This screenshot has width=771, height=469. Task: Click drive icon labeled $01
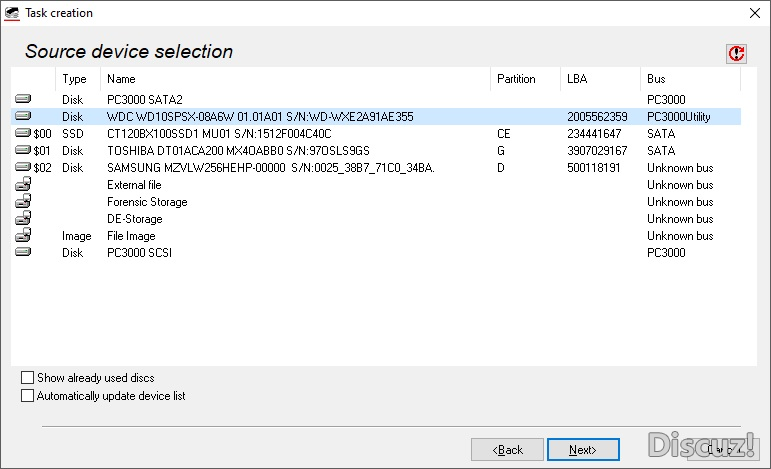23,150
